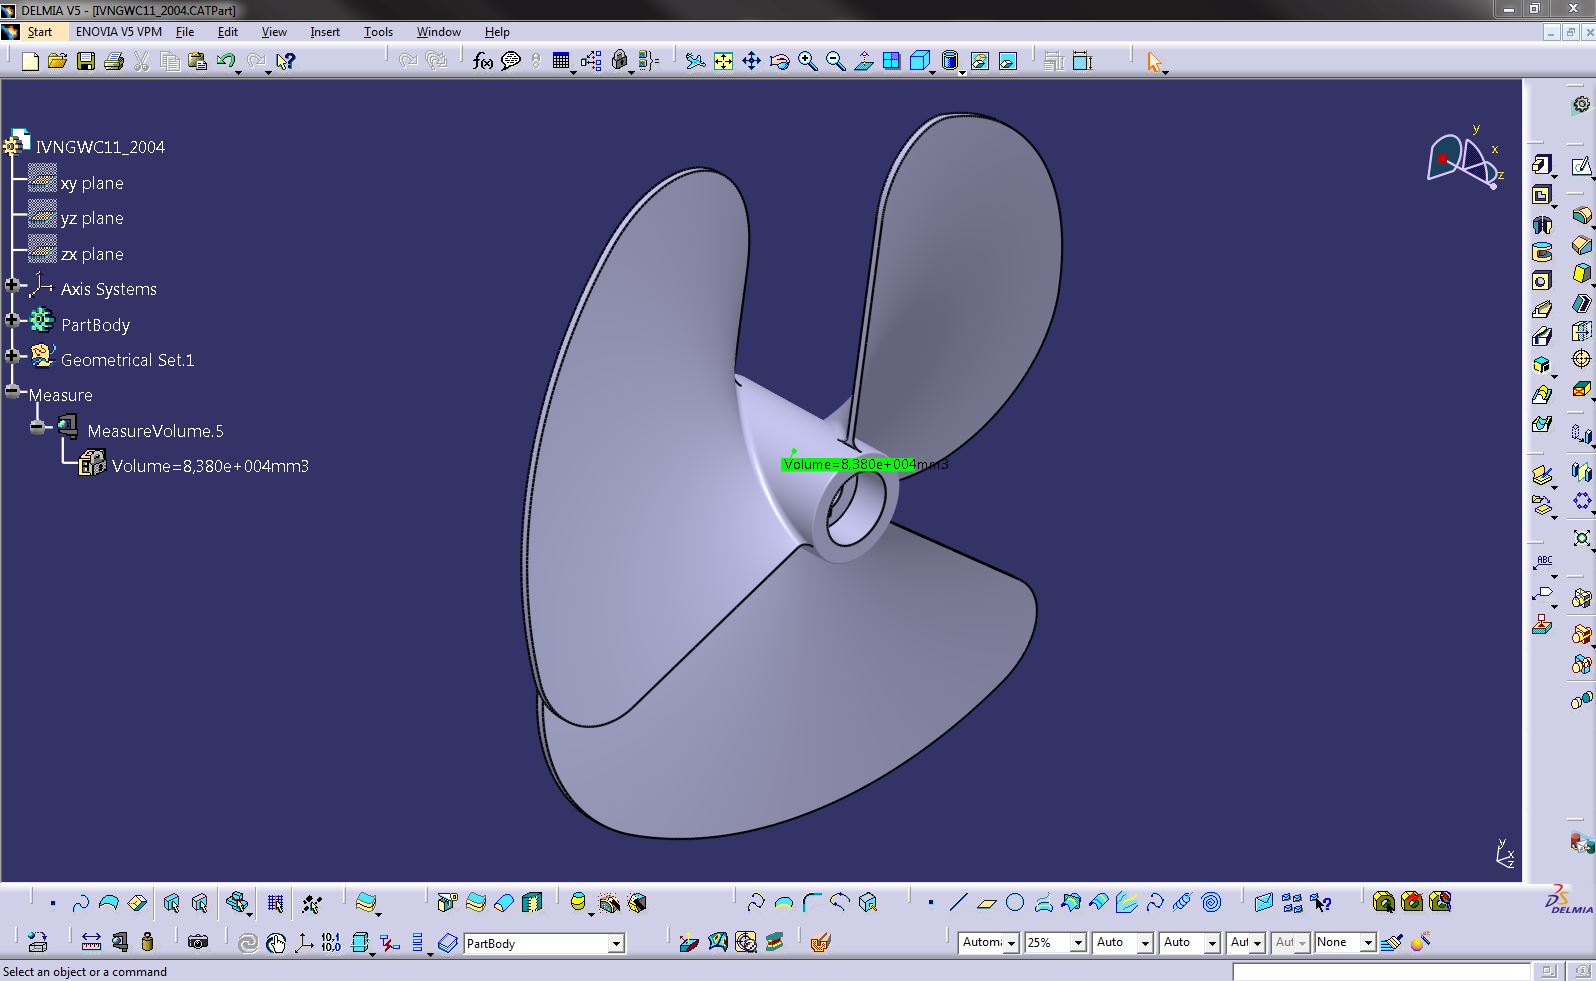The width and height of the screenshot is (1596, 981).
Task: Expand the Geometrical Set.1 node
Action: click(12, 356)
